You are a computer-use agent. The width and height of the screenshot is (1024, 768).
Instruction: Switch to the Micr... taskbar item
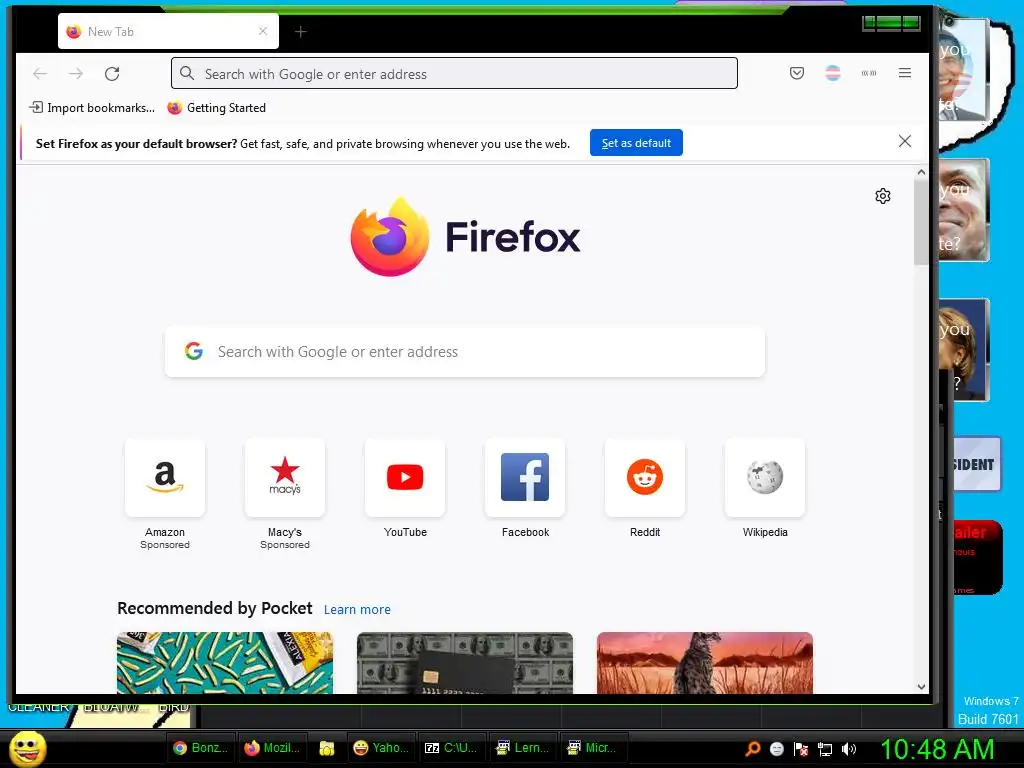(594, 748)
